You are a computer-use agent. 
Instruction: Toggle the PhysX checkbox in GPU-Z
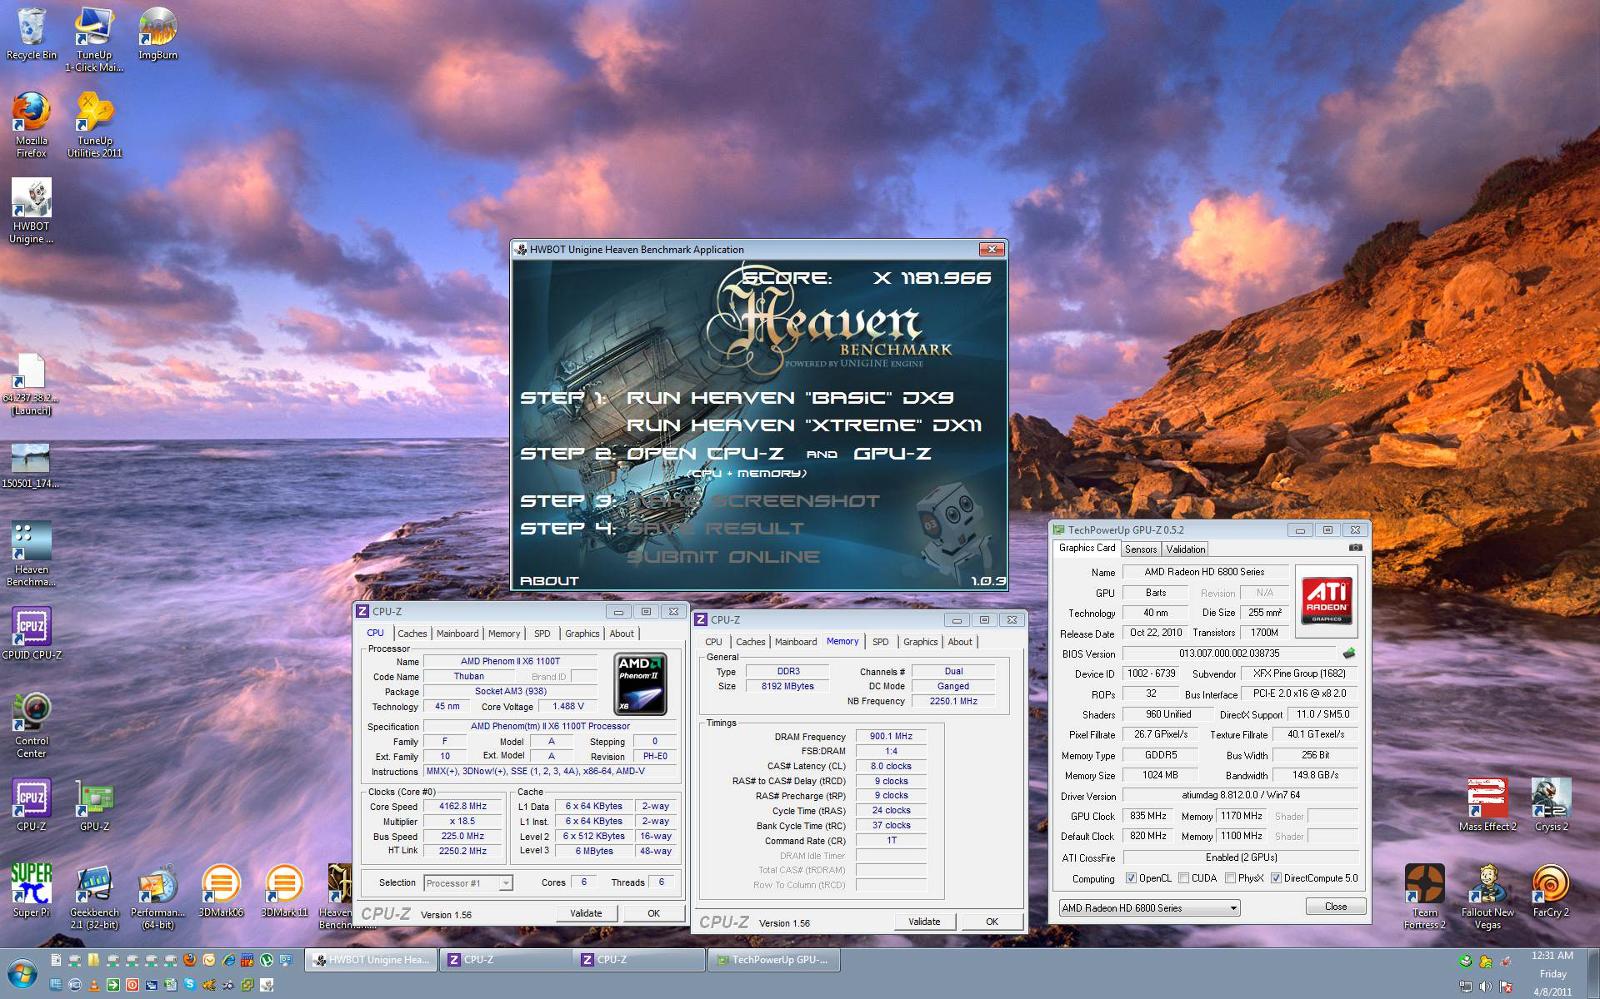click(1230, 878)
